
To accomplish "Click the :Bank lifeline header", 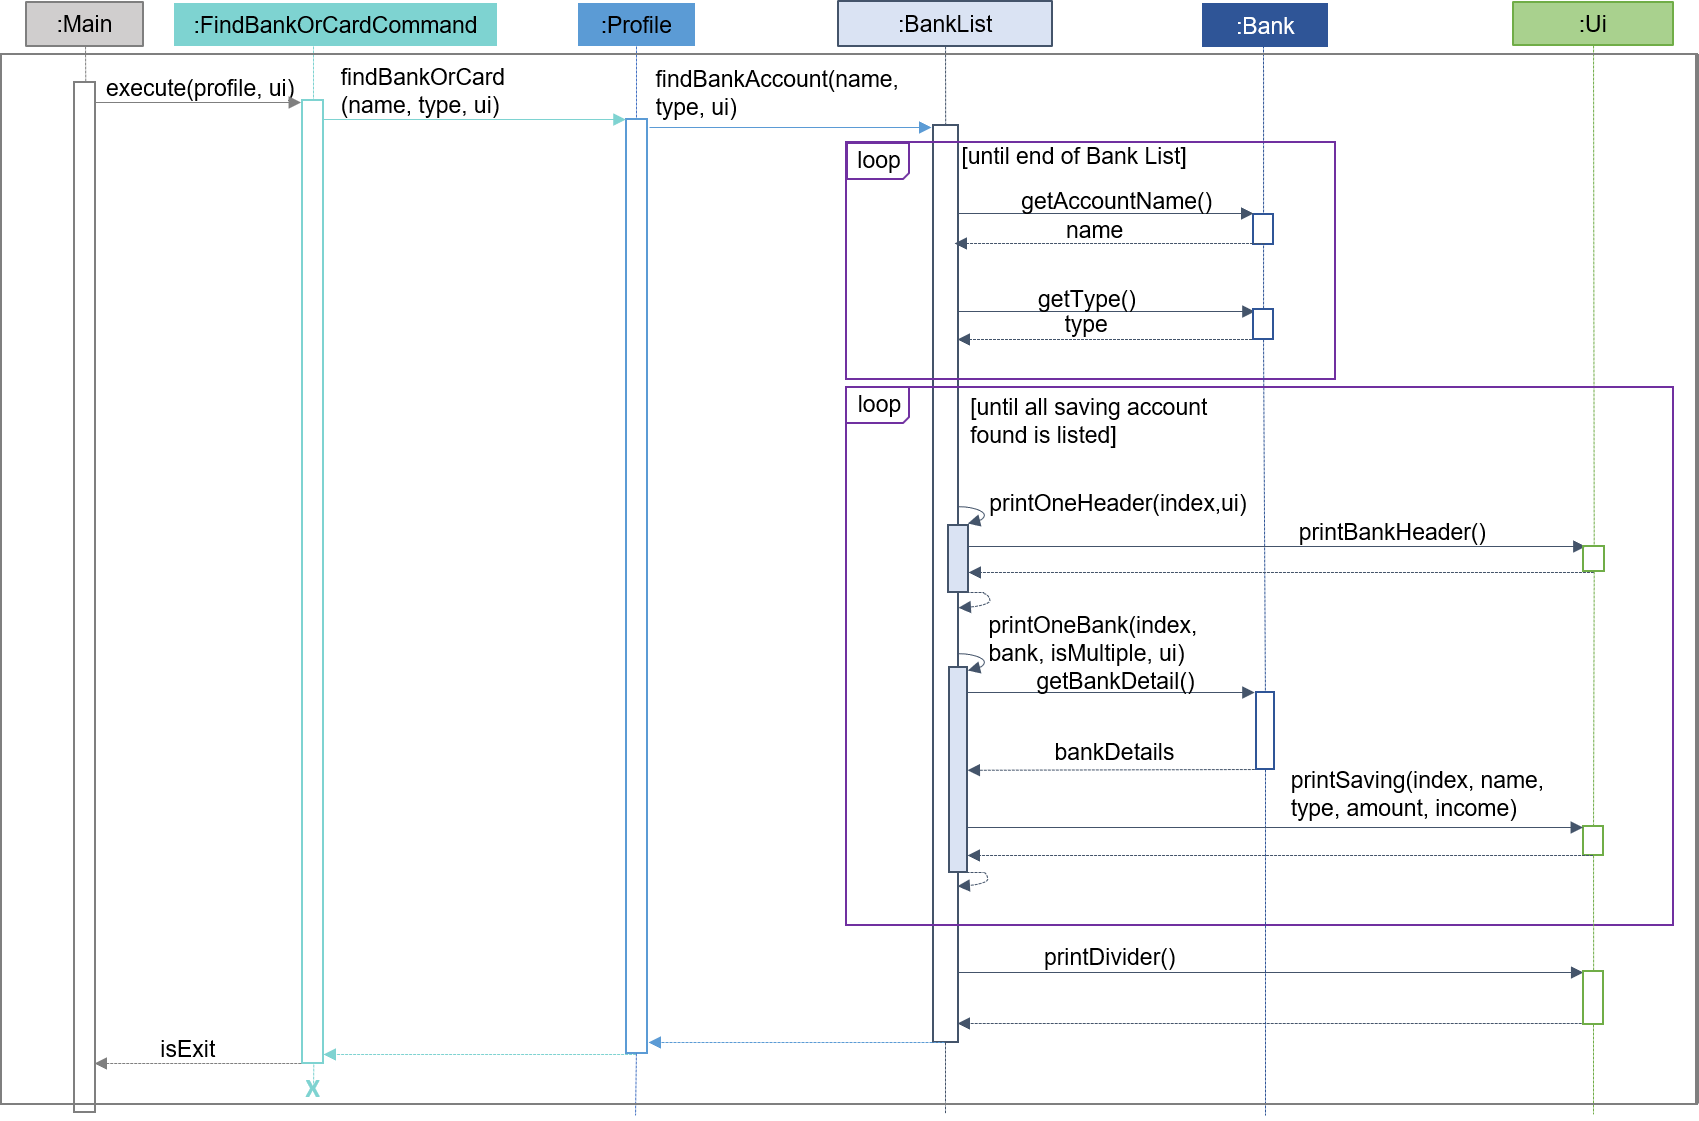I will 1264,24.
